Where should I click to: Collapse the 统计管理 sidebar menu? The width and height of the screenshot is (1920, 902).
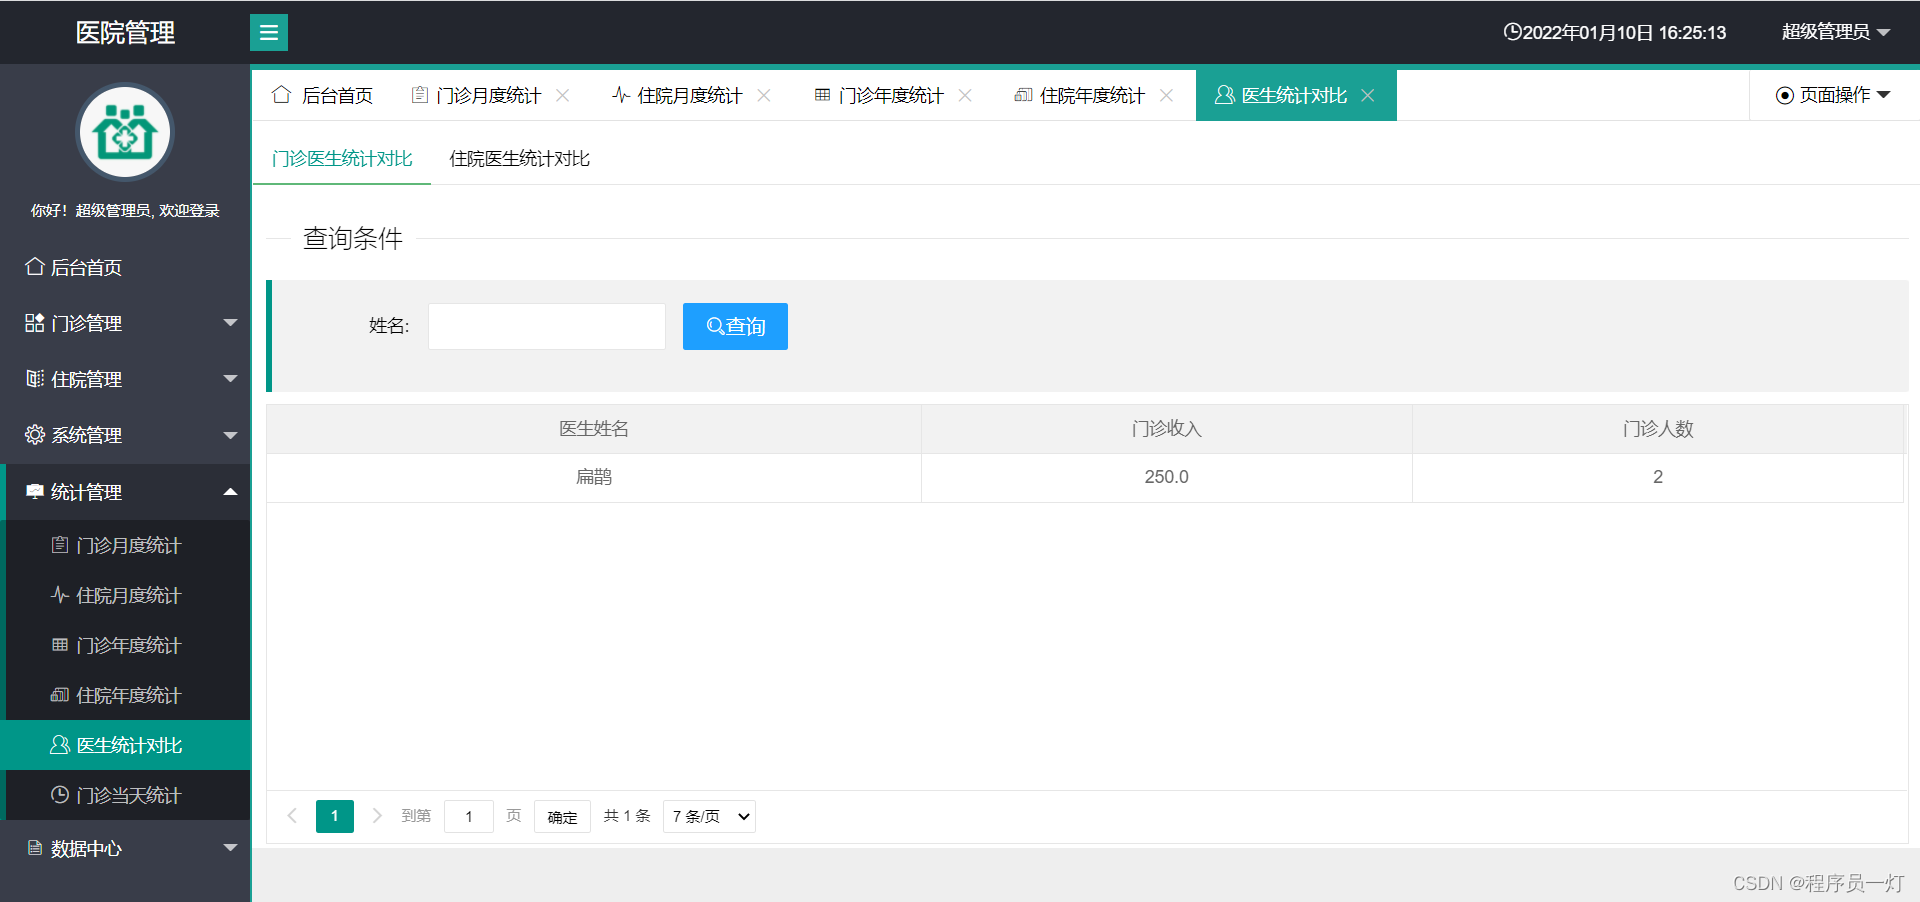tap(125, 492)
